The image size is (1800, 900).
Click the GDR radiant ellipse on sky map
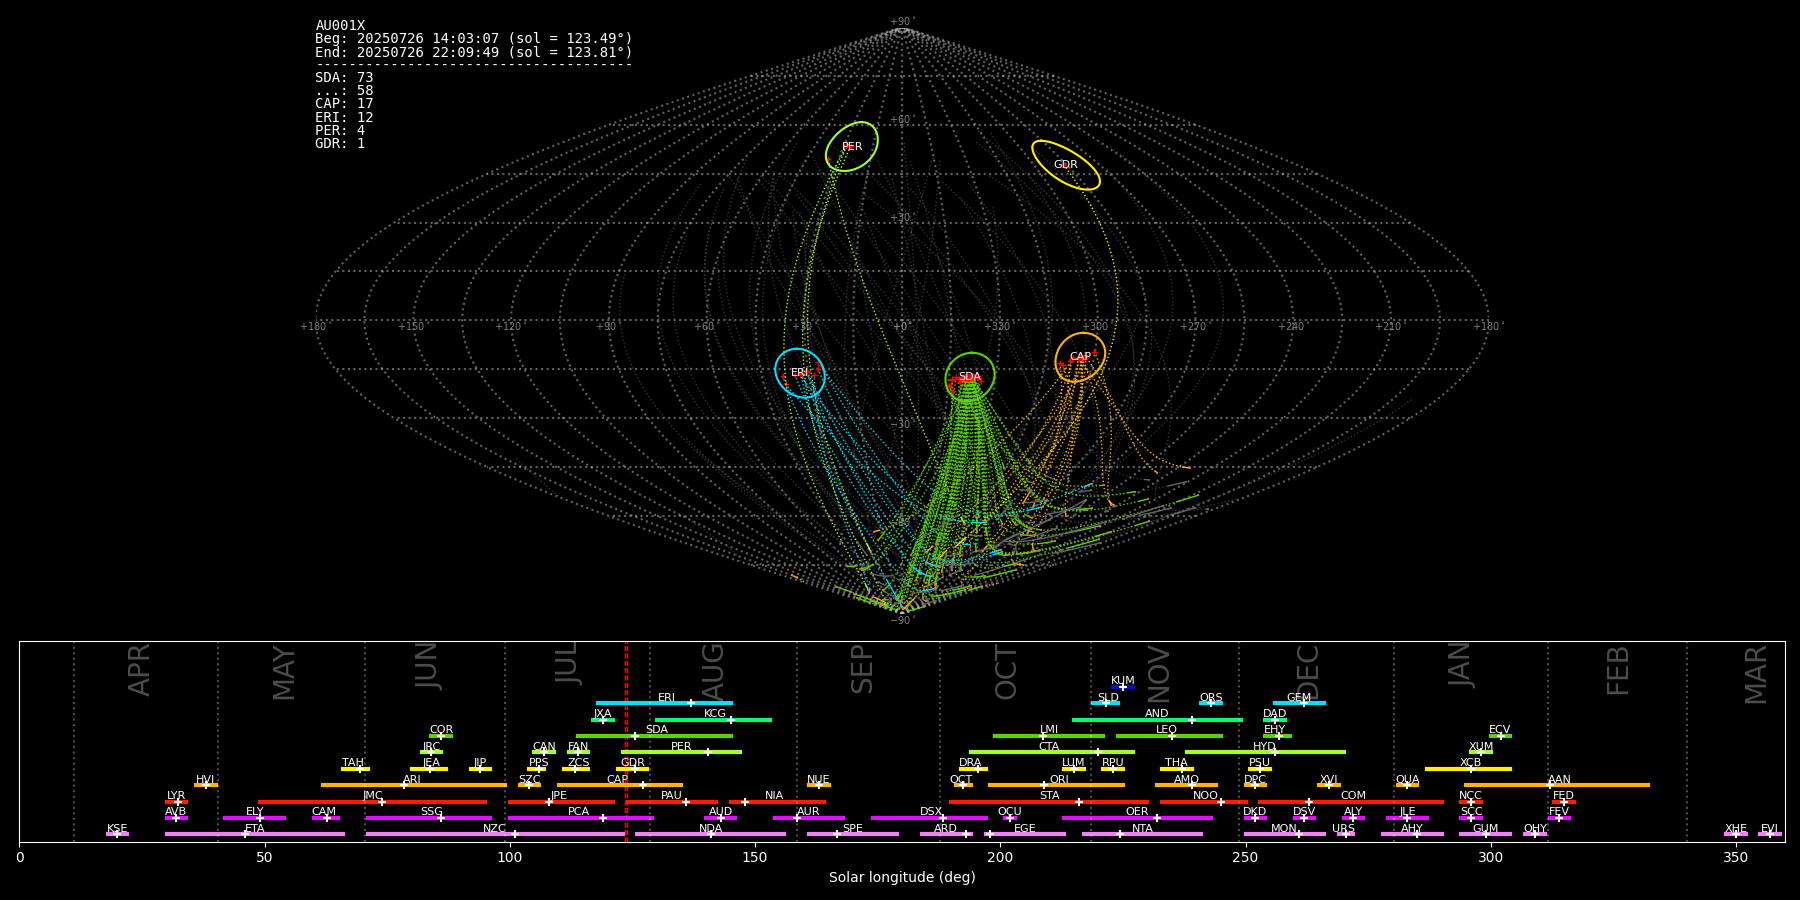point(1066,165)
